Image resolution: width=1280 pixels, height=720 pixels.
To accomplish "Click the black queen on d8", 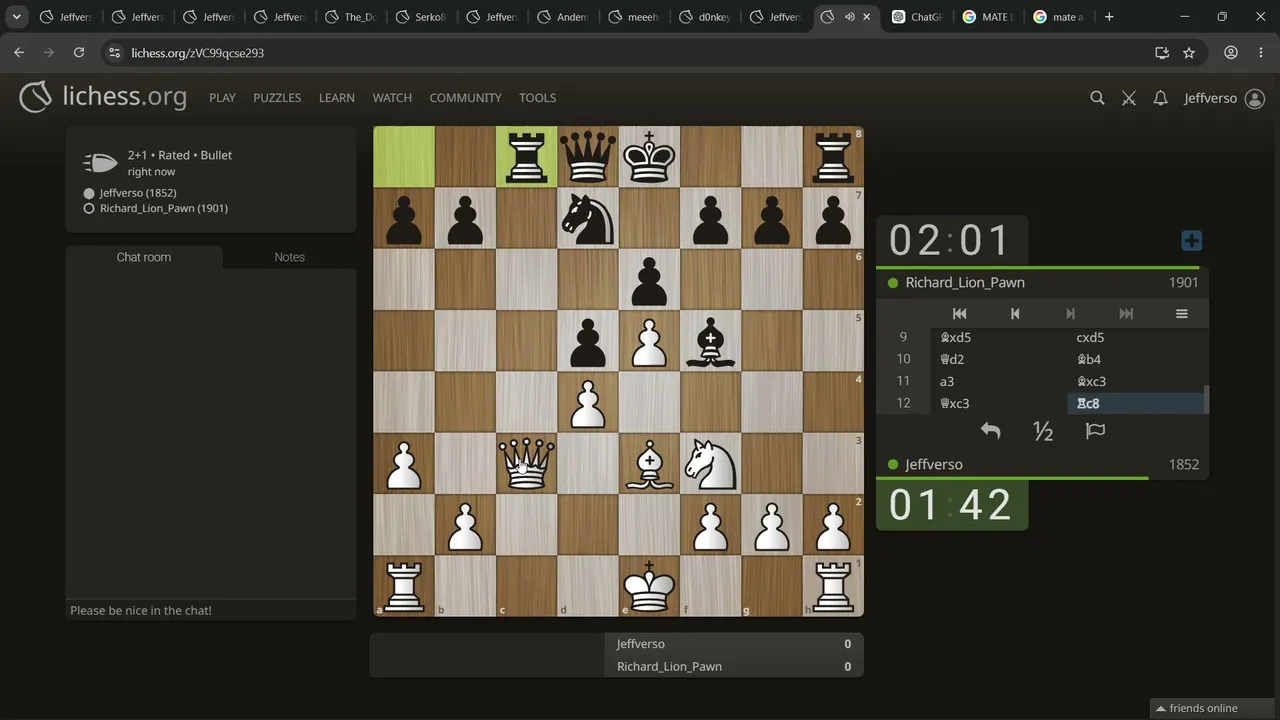I will (588, 157).
